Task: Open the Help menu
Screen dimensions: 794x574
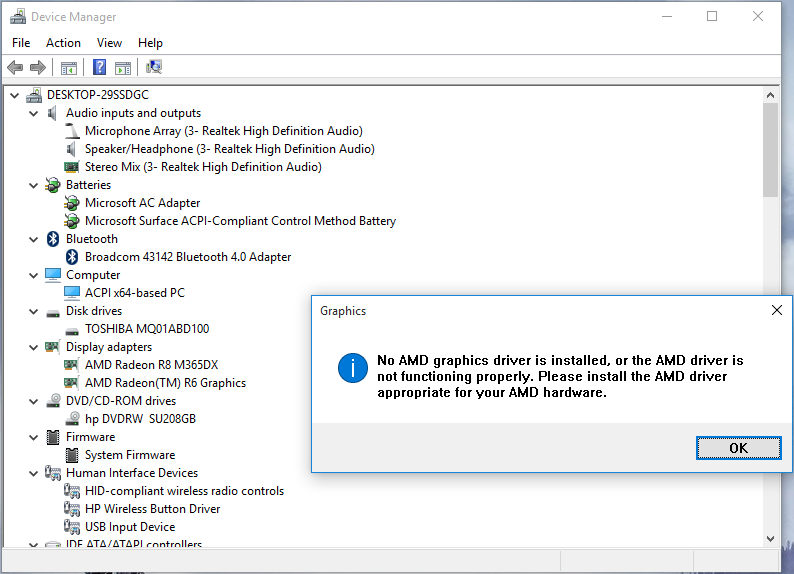Action: [150, 43]
